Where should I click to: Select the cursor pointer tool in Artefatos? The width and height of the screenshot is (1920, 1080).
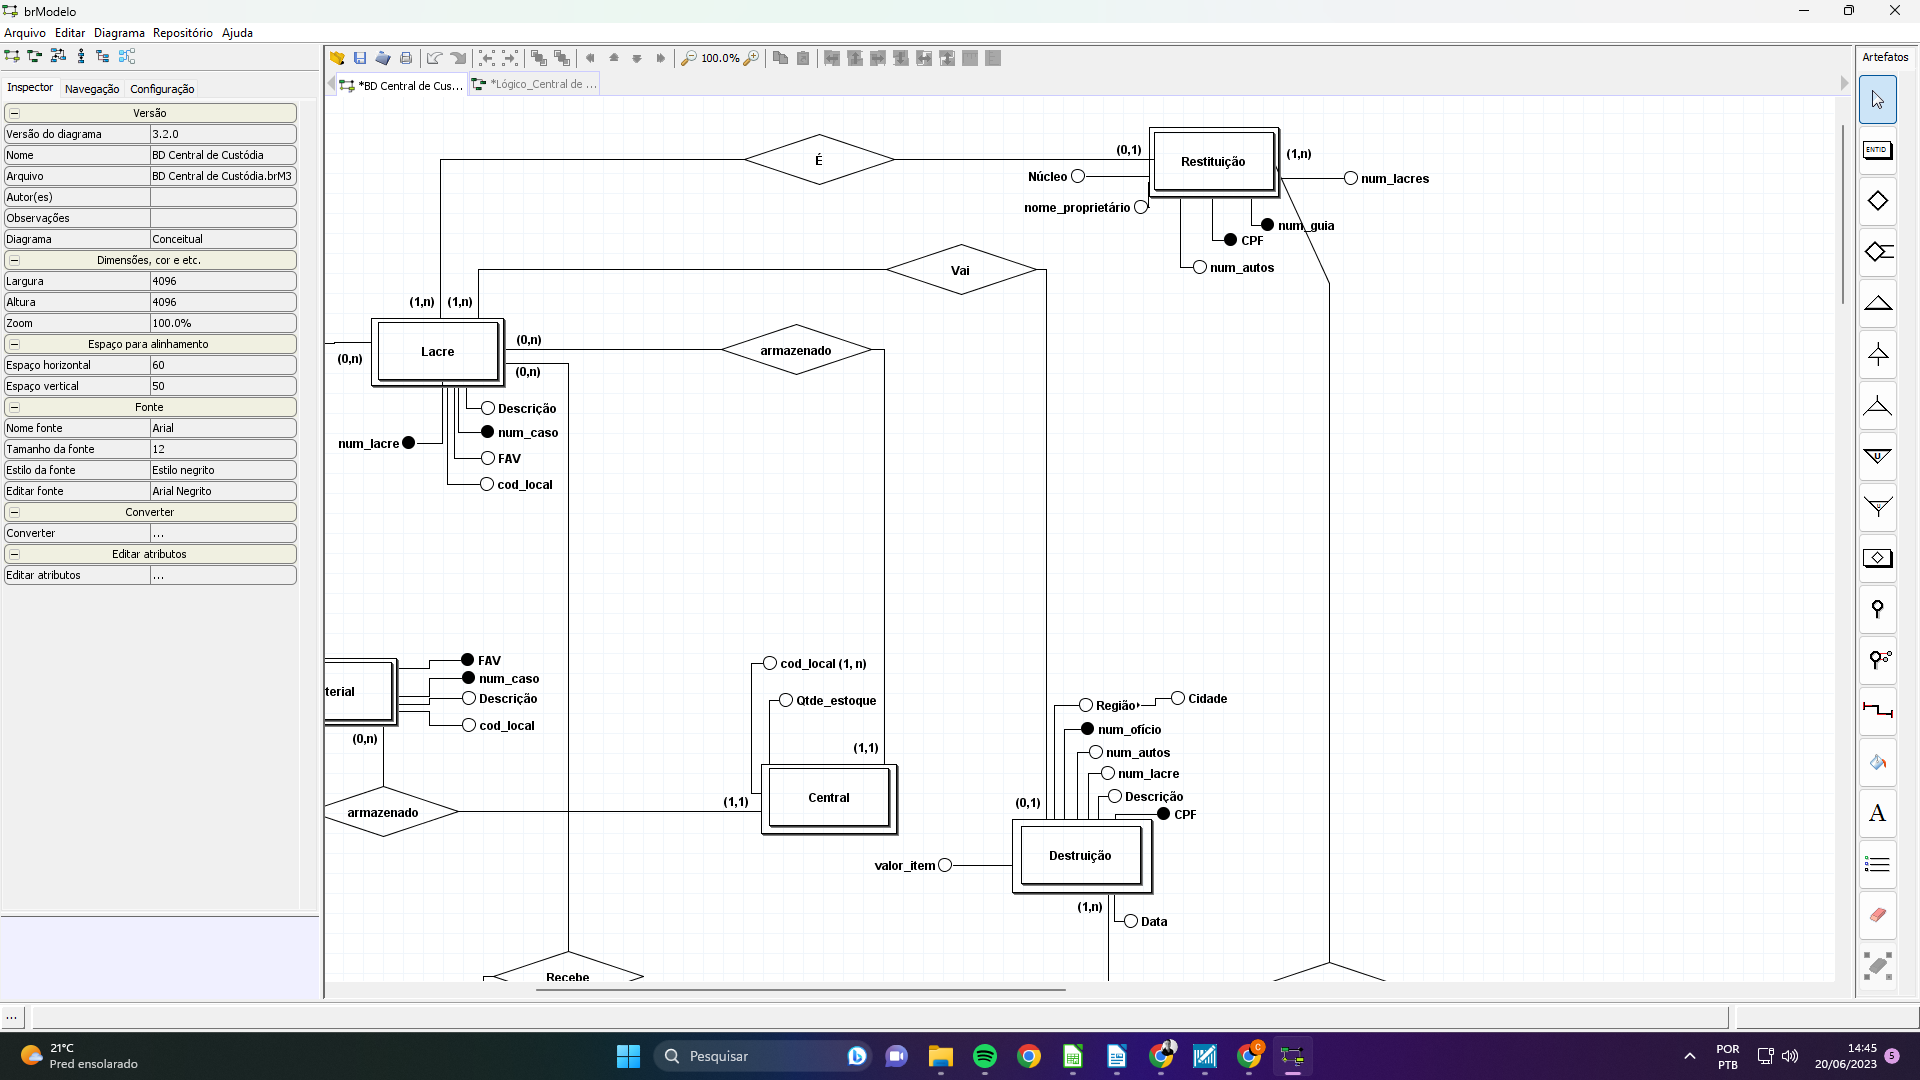[1877, 100]
